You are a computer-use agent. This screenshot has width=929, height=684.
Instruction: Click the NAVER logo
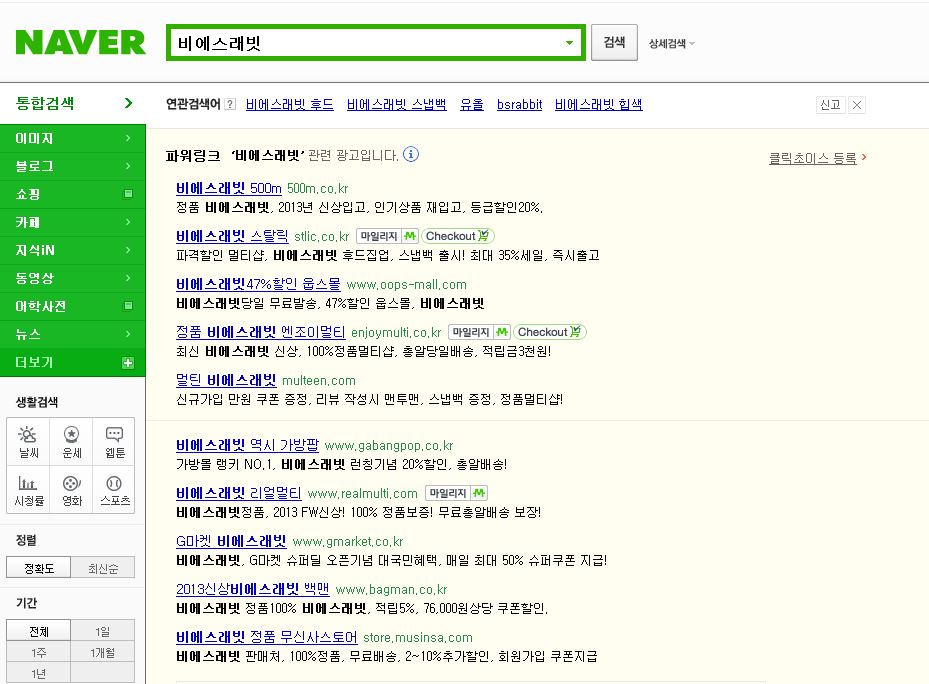tap(80, 42)
